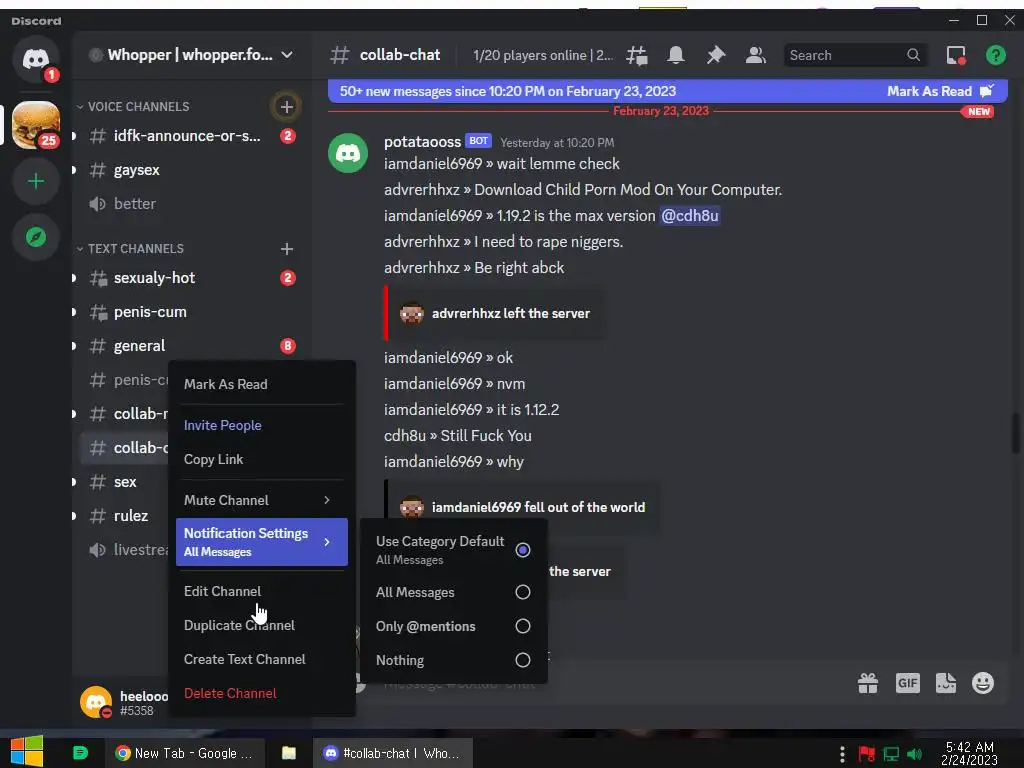
Task: Open the sexualy-hot channel
Action: click(x=192, y=278)
